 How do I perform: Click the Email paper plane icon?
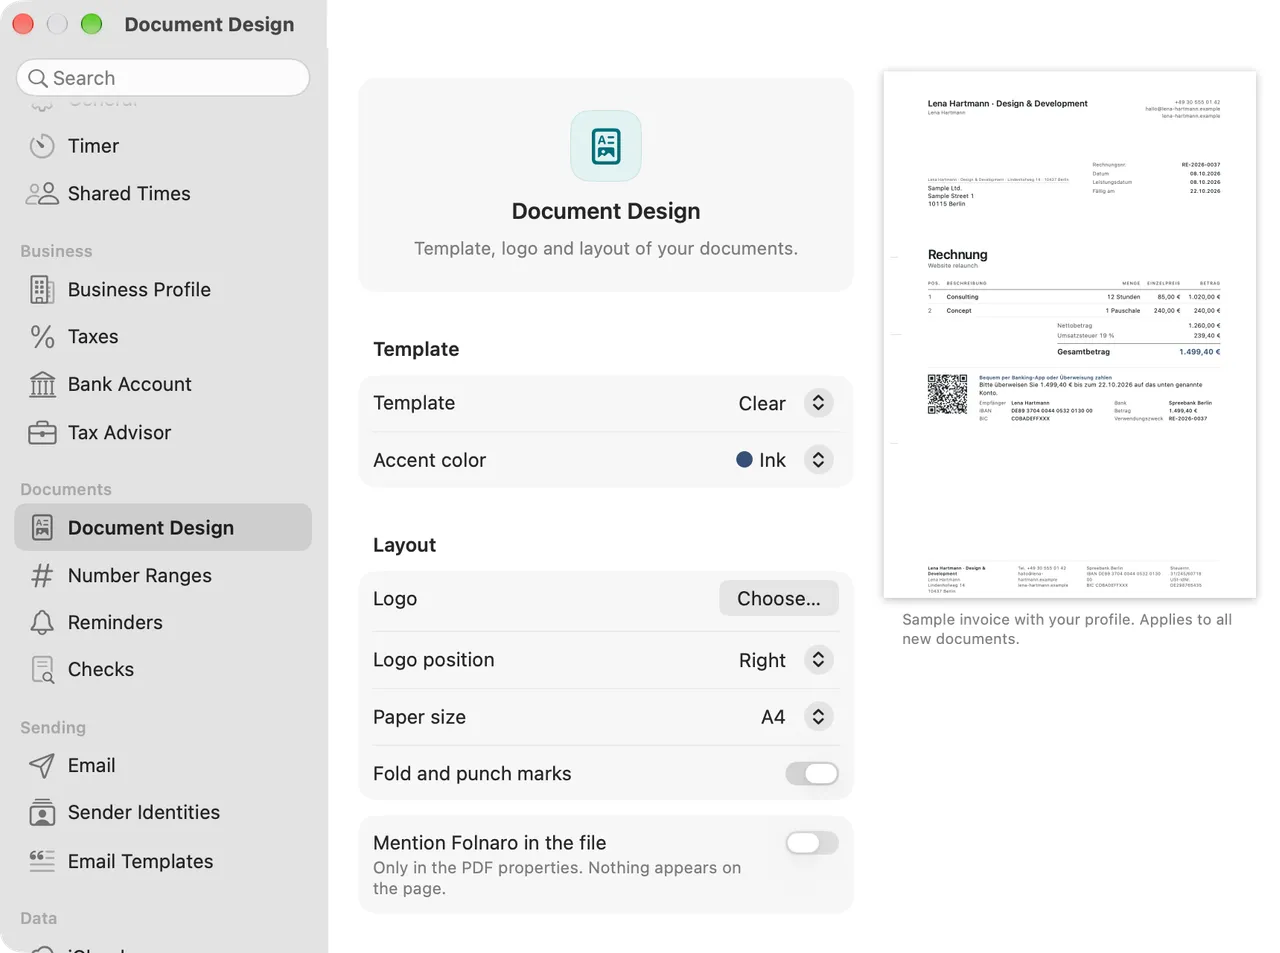(x=42, y=766)
